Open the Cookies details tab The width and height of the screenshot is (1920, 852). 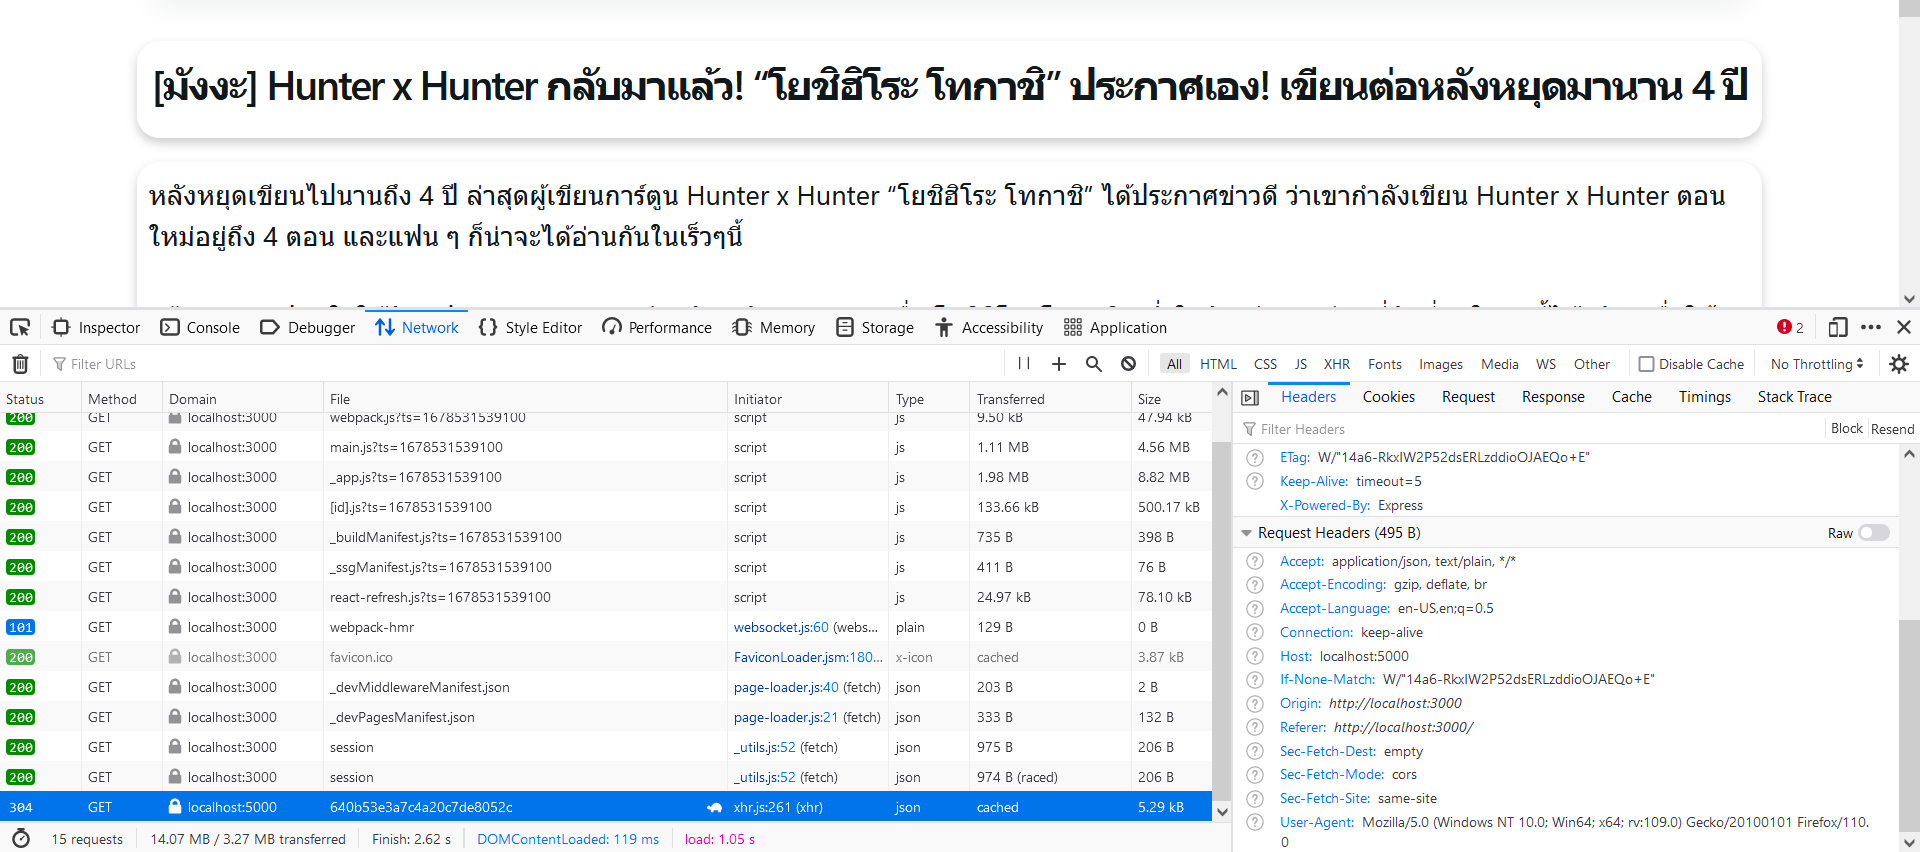1389,397
